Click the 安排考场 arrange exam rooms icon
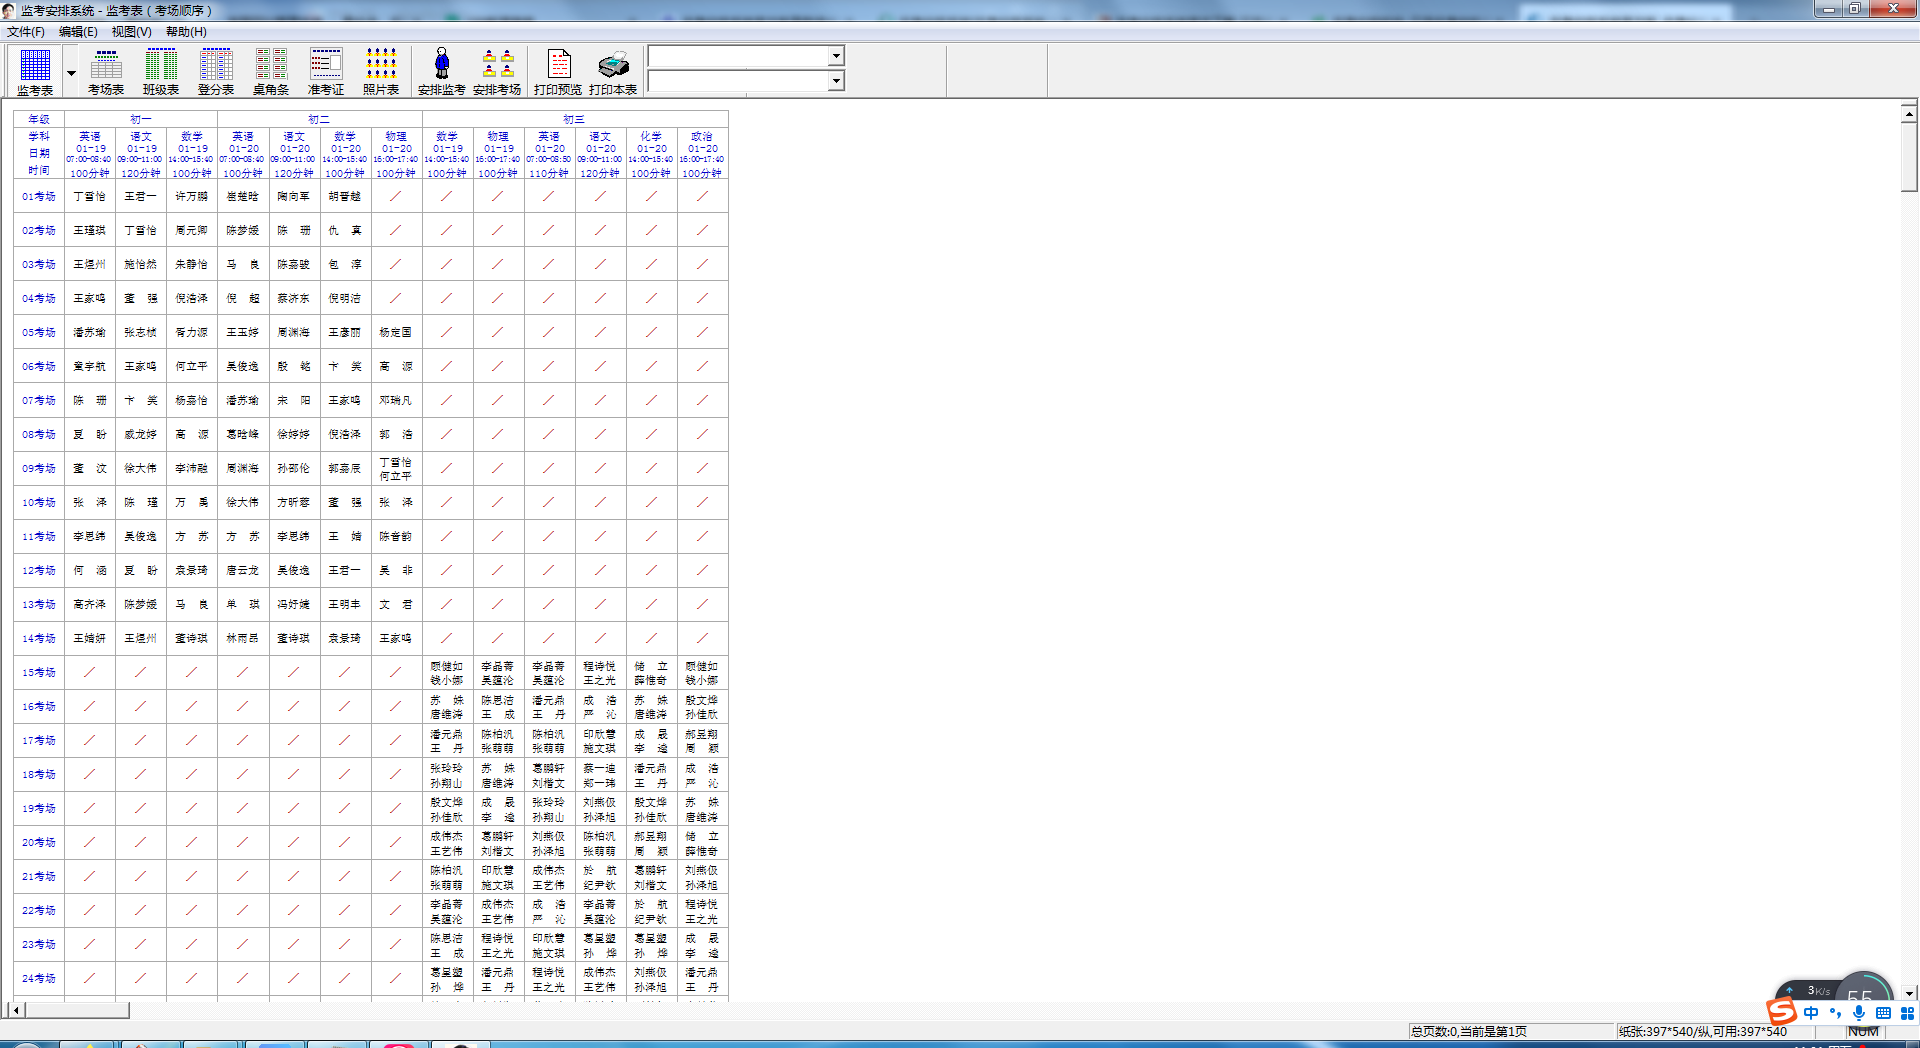Image resolution: width=1920 pixels, height=1048 pixels. click(x=497, y=71)
